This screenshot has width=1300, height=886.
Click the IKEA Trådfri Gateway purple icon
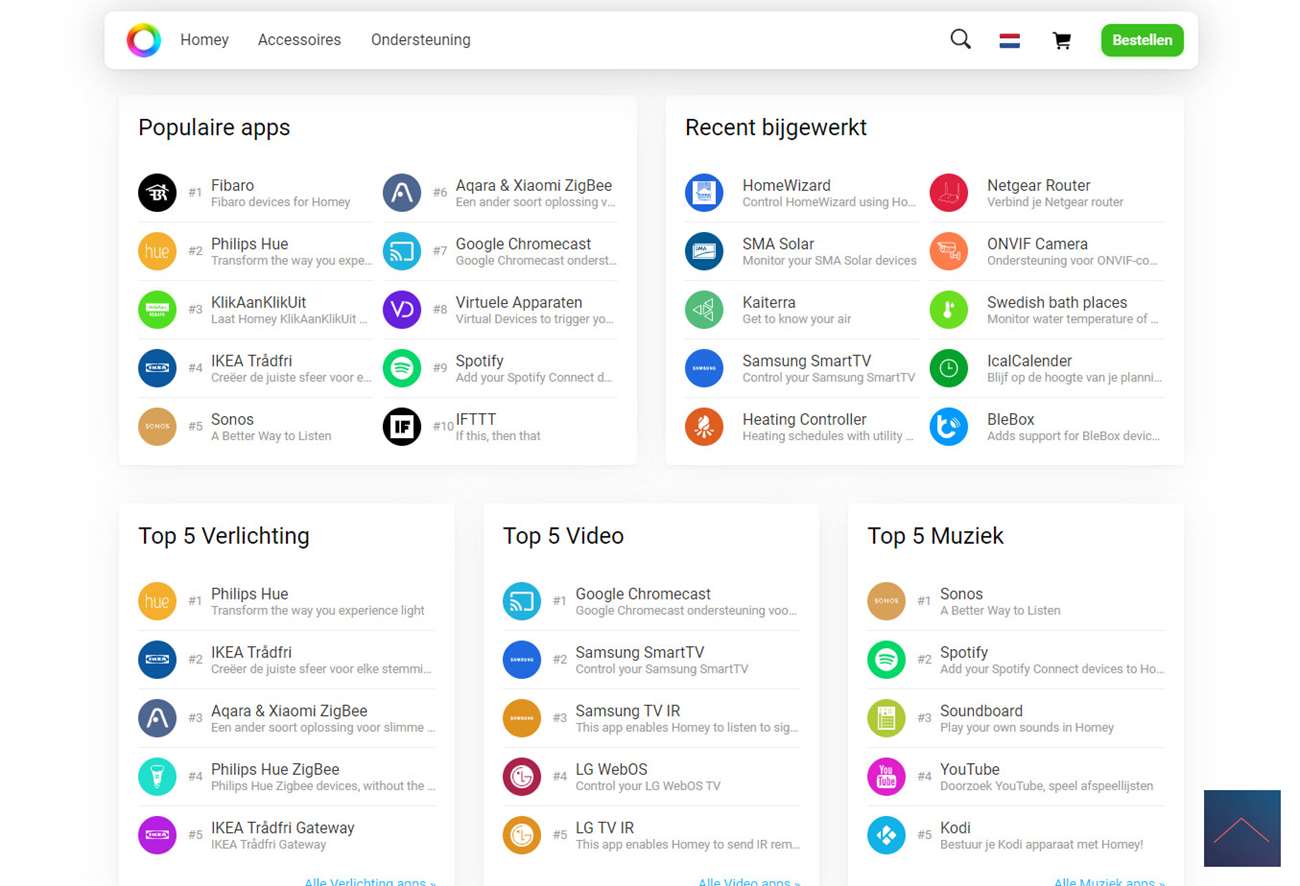click(157, 835)
